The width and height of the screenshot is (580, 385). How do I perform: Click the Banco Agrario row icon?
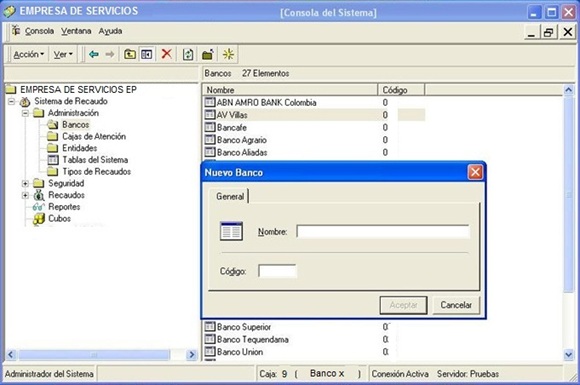(x=210, y=140)
